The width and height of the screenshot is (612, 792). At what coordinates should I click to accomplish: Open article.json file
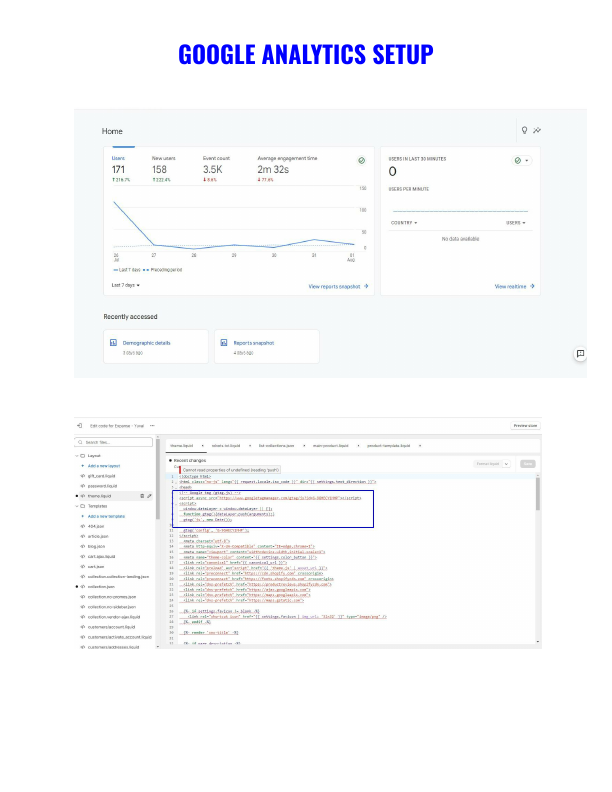click(98, 536)
